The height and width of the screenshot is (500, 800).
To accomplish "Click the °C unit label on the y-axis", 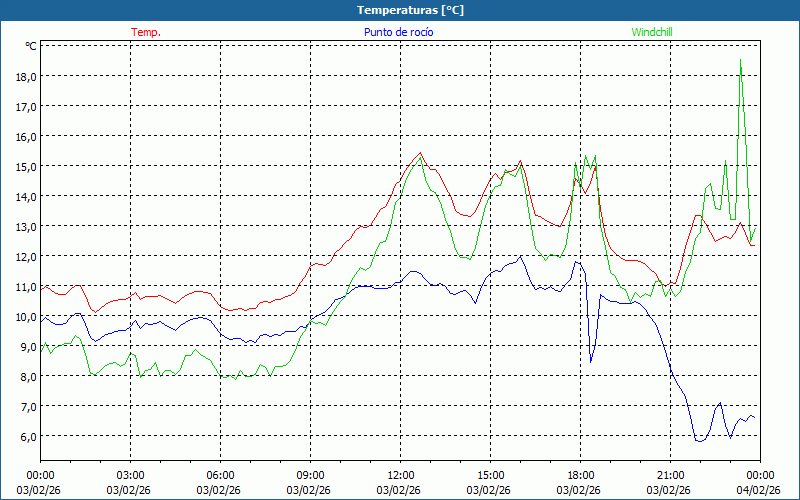I will pyautogui.click(x=30, y=46).
